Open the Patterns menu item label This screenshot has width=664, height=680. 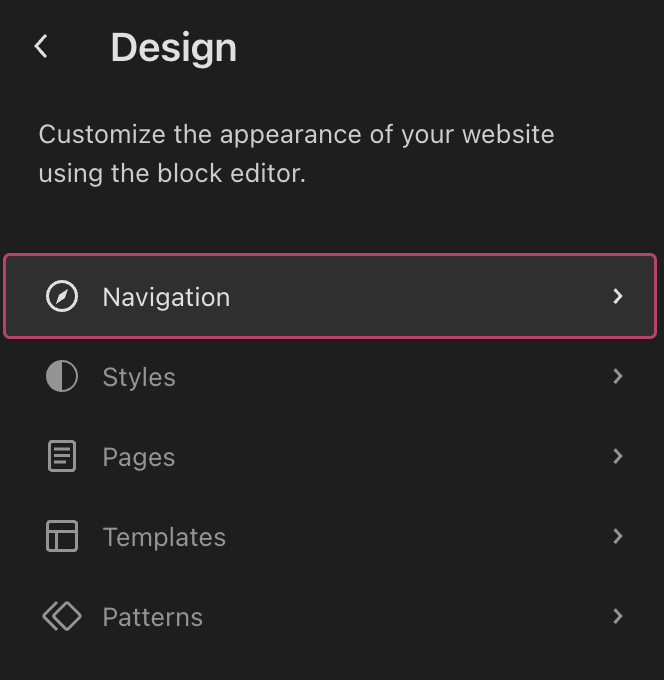coord(153,617)
